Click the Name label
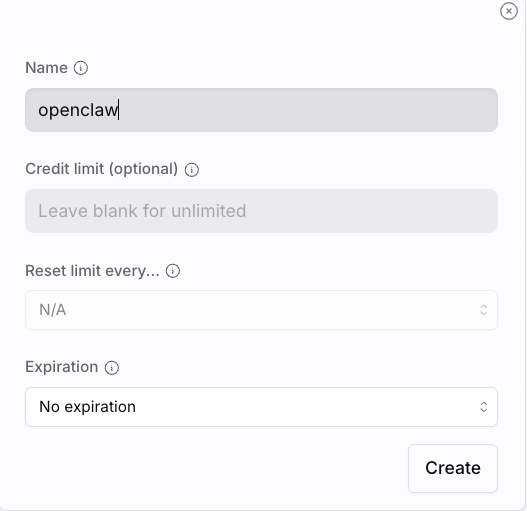The width and height of the screenshot is (527, 511). pyautogui.click(x=46, y=68)
